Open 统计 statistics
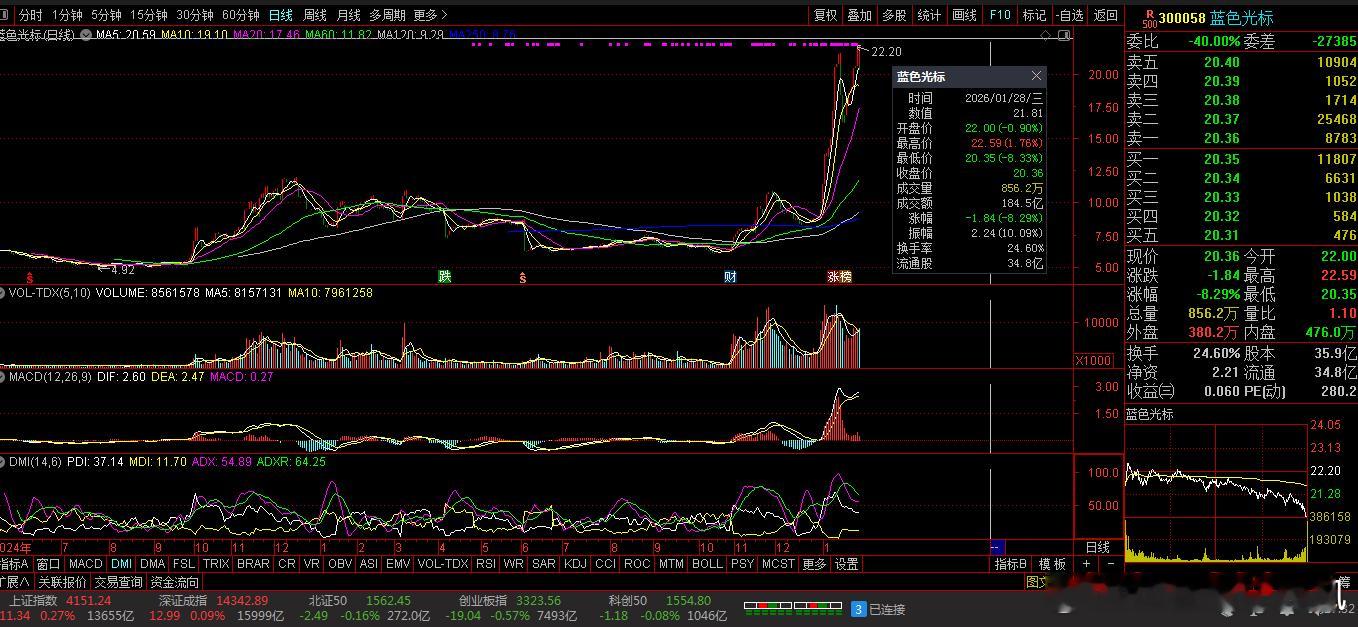Viewport: 1358px width, 627px height. [x=929, y=15]
